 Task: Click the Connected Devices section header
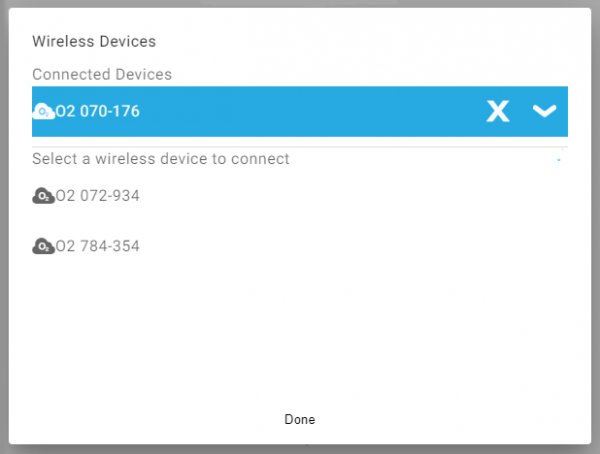(102, 75)
